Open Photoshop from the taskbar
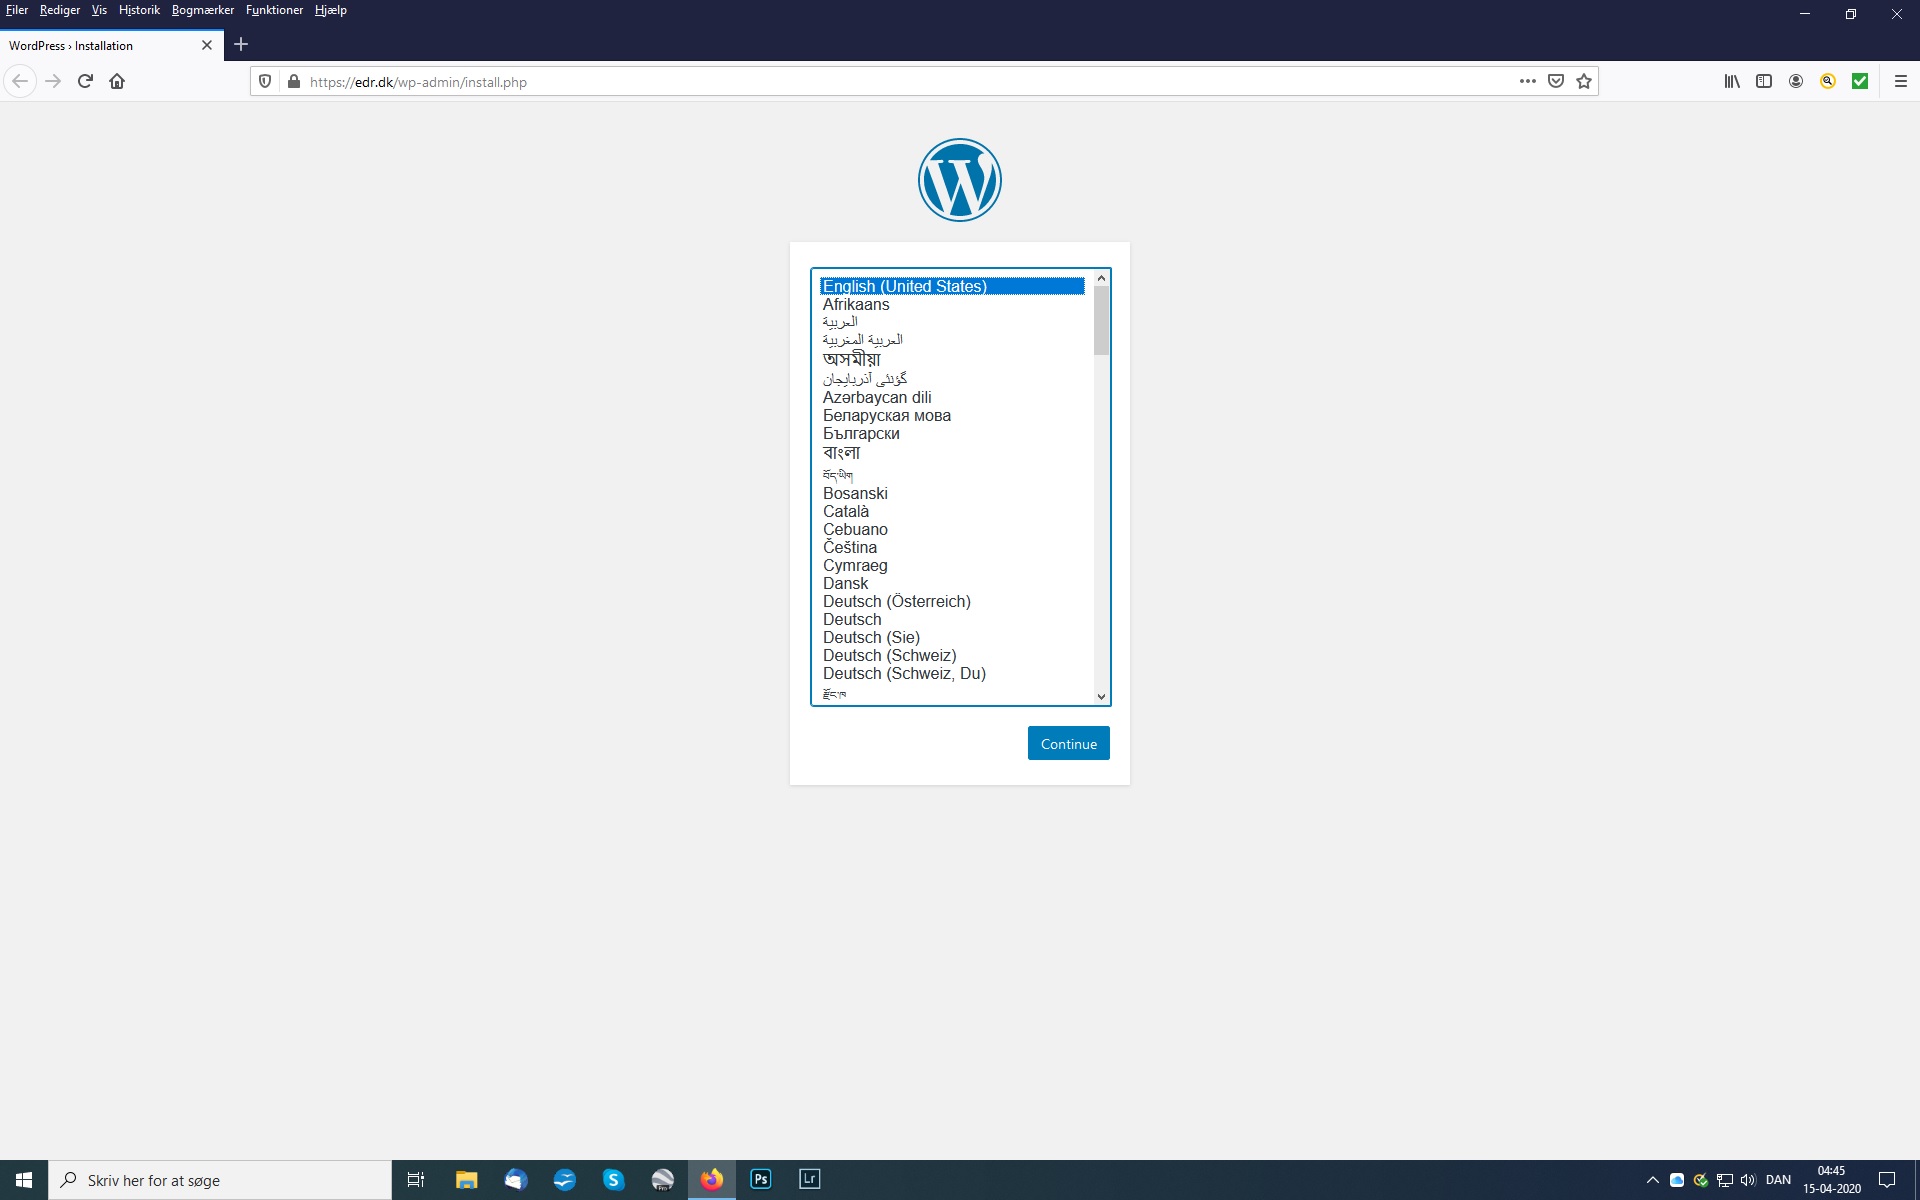This screenshot has width=1920, height=1200. (x=761, y=1179)
